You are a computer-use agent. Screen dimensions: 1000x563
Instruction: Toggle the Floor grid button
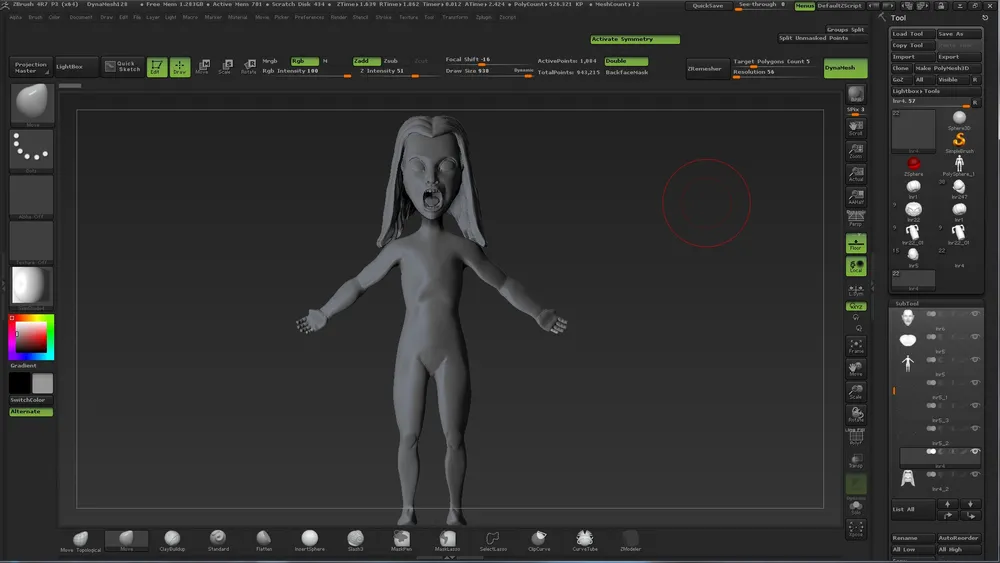click(855, 243)
